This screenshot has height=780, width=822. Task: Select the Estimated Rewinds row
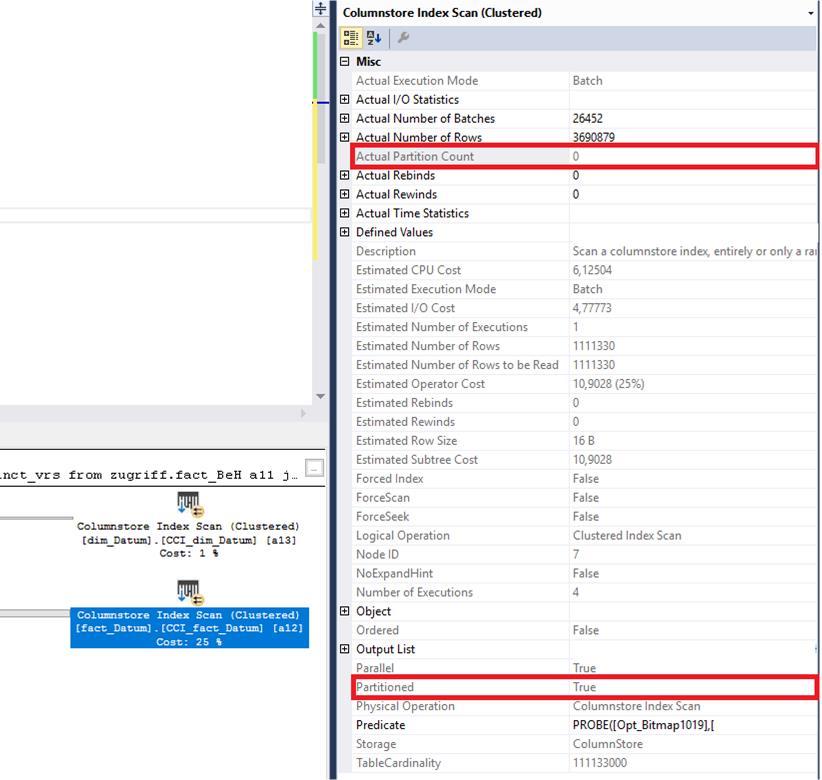(585, 421)
